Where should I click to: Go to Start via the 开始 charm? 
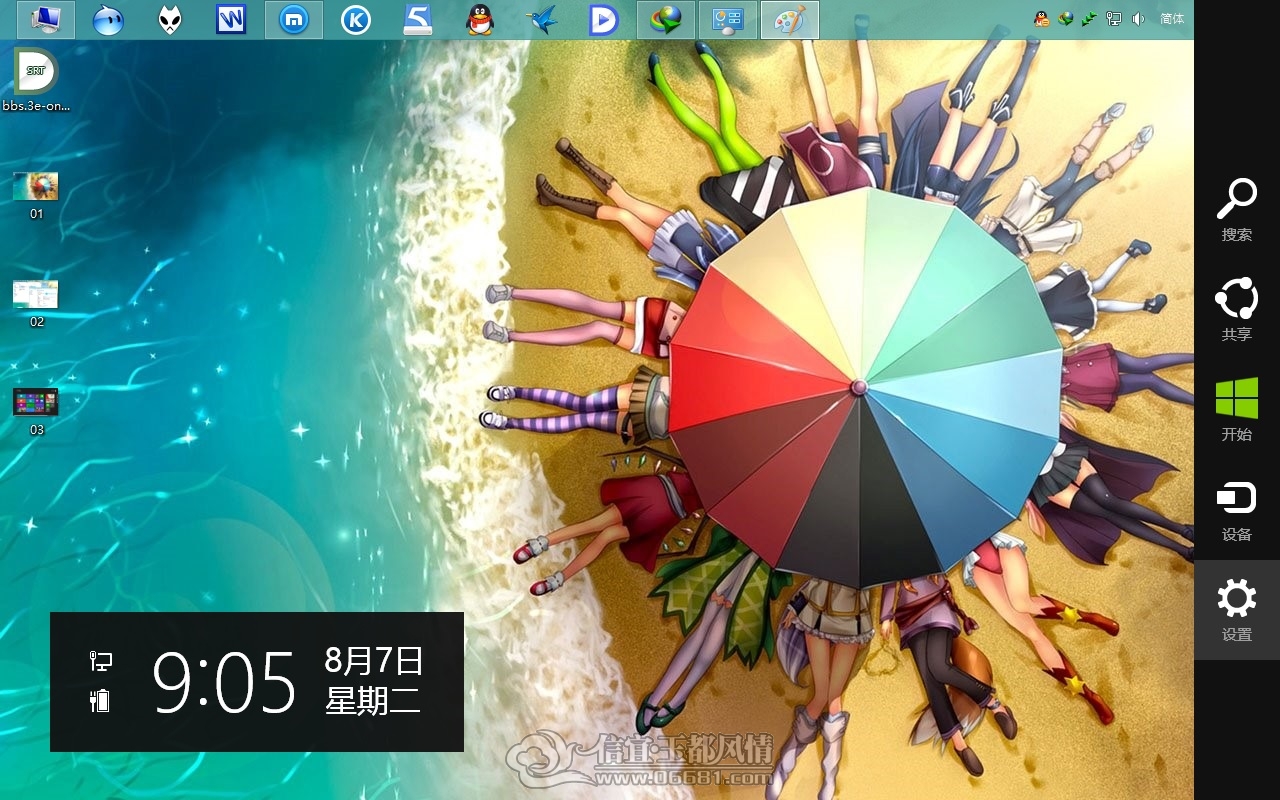[1236, 410]
